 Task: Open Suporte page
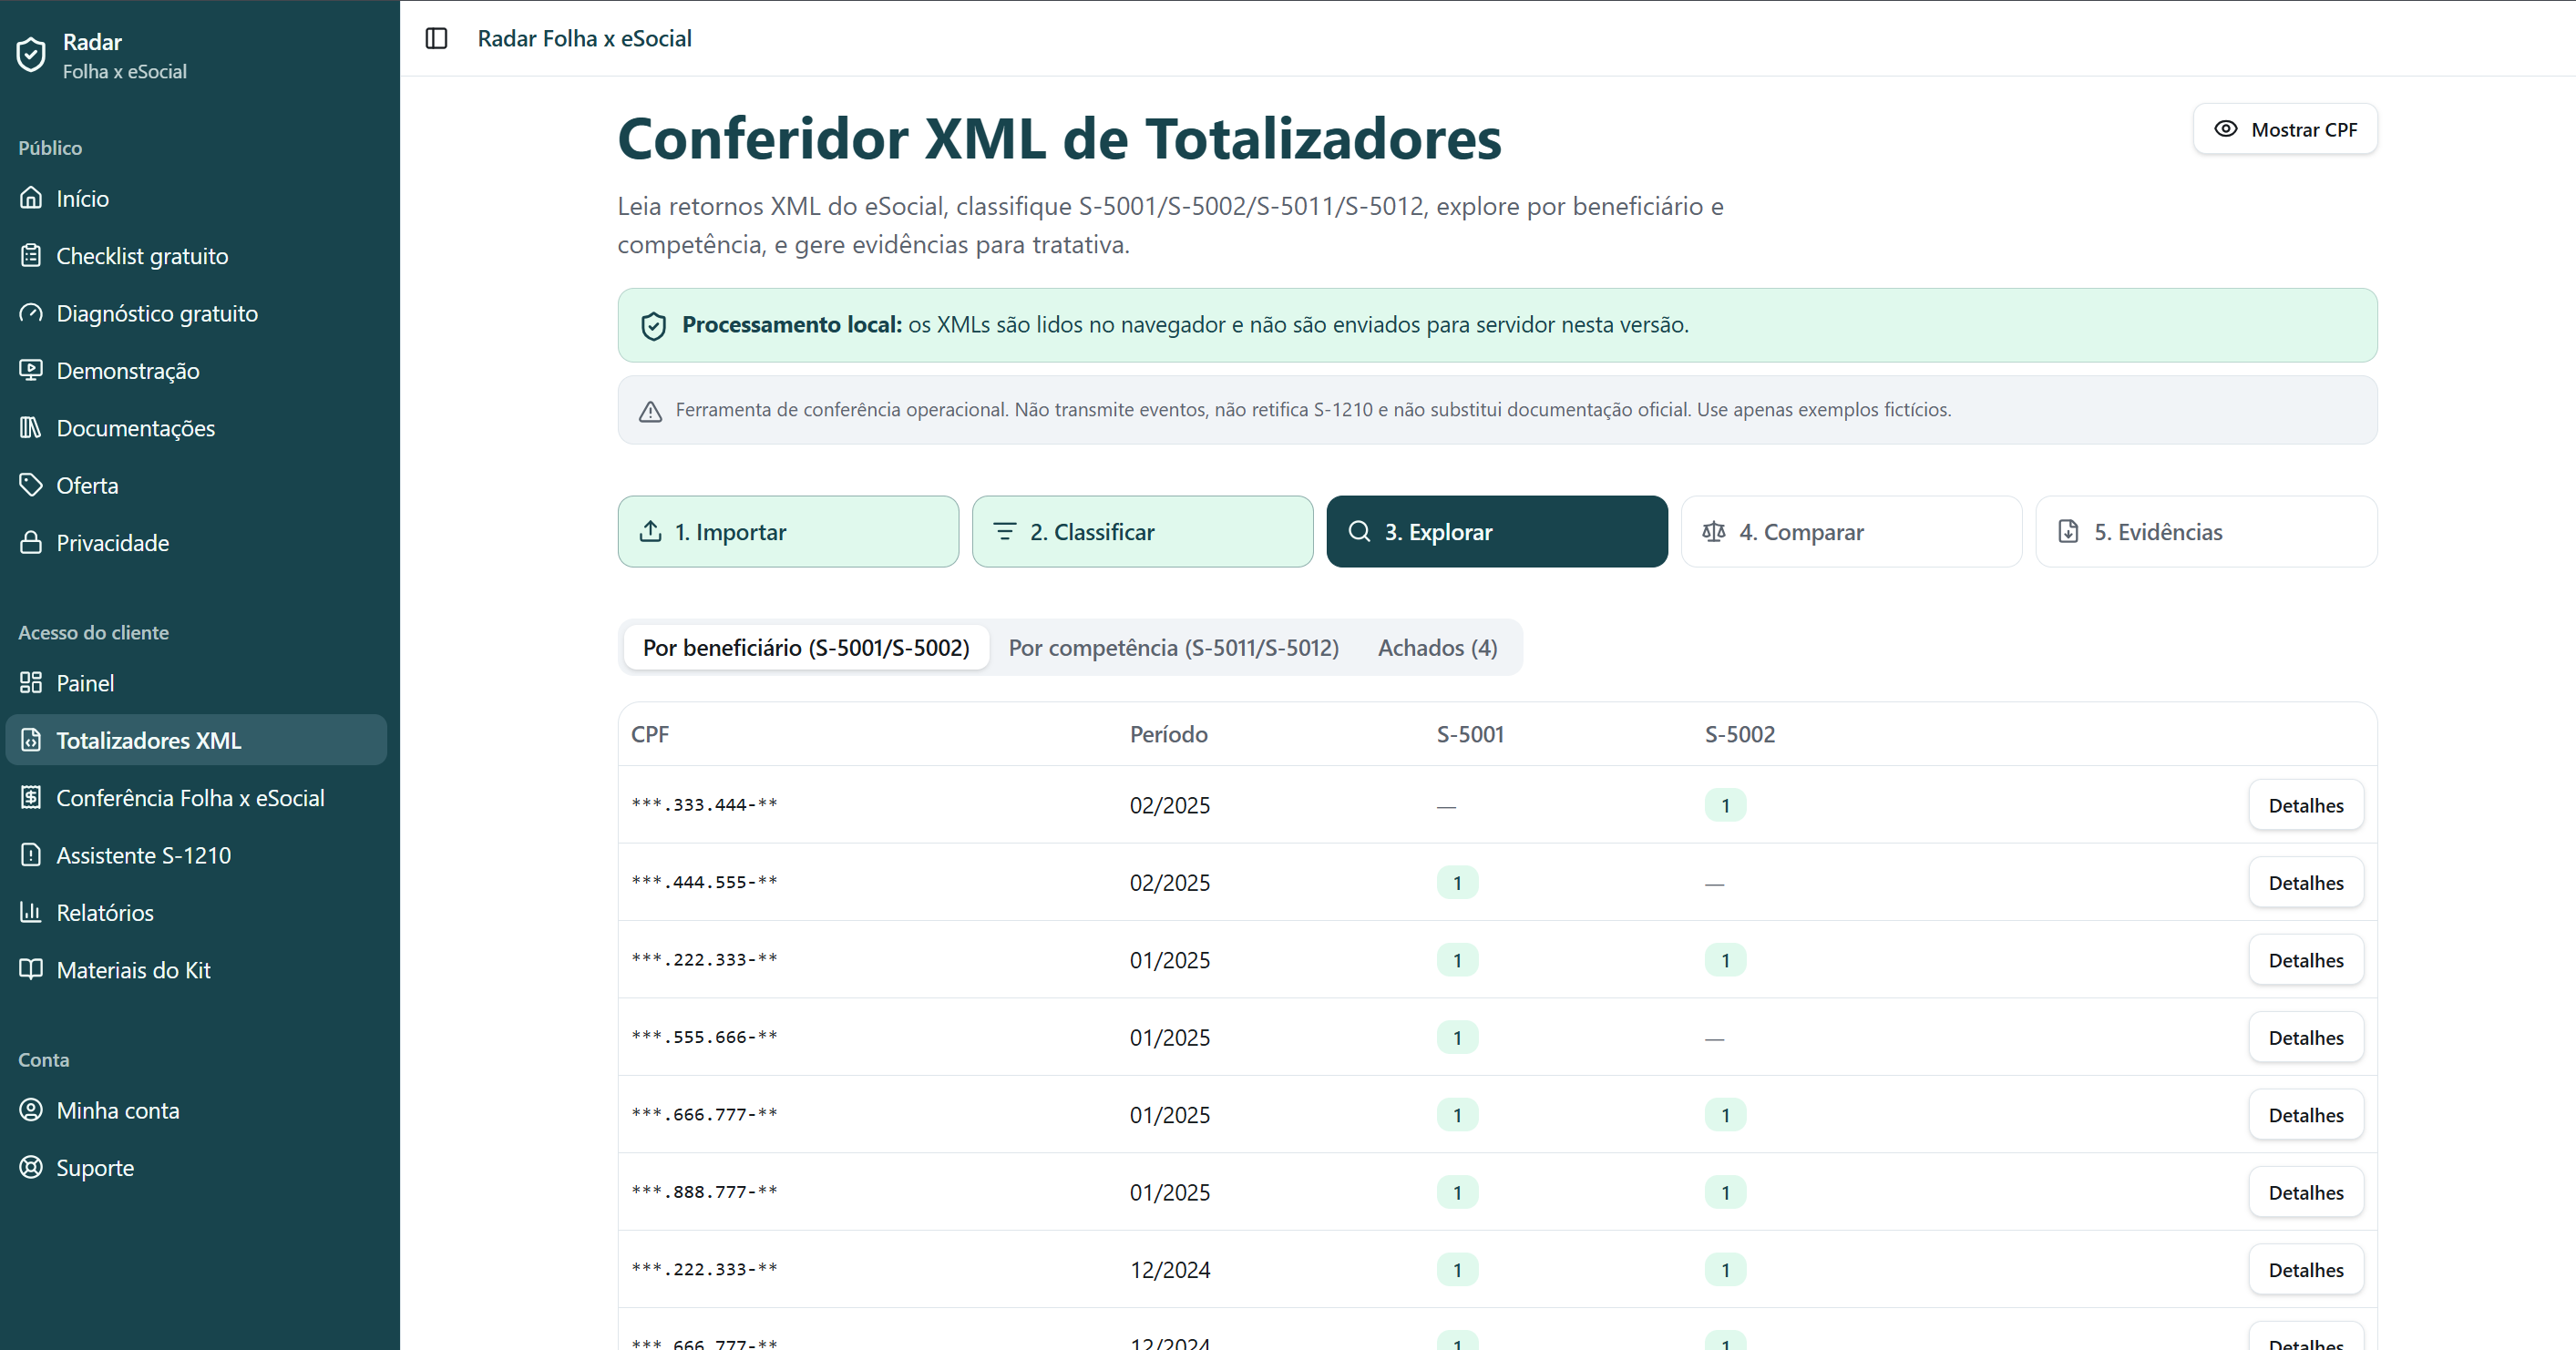[196, 1167]
